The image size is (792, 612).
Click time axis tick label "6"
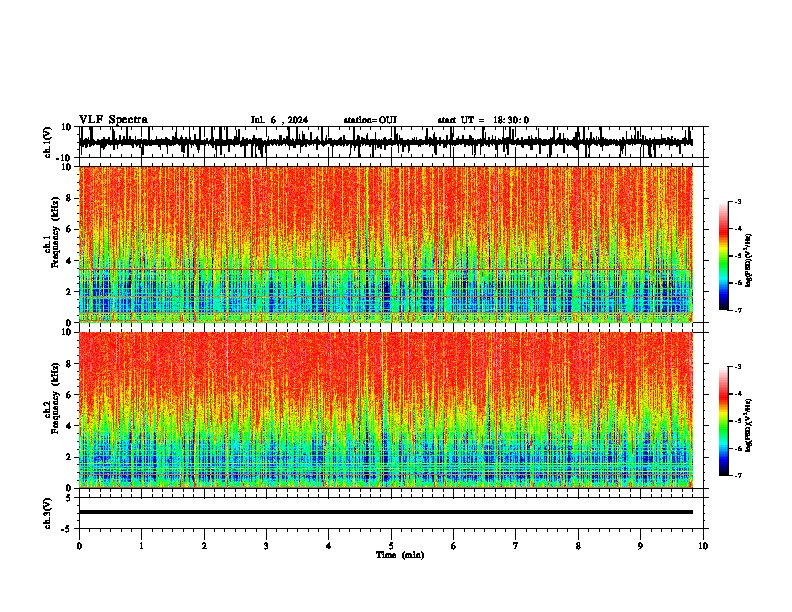454,546
